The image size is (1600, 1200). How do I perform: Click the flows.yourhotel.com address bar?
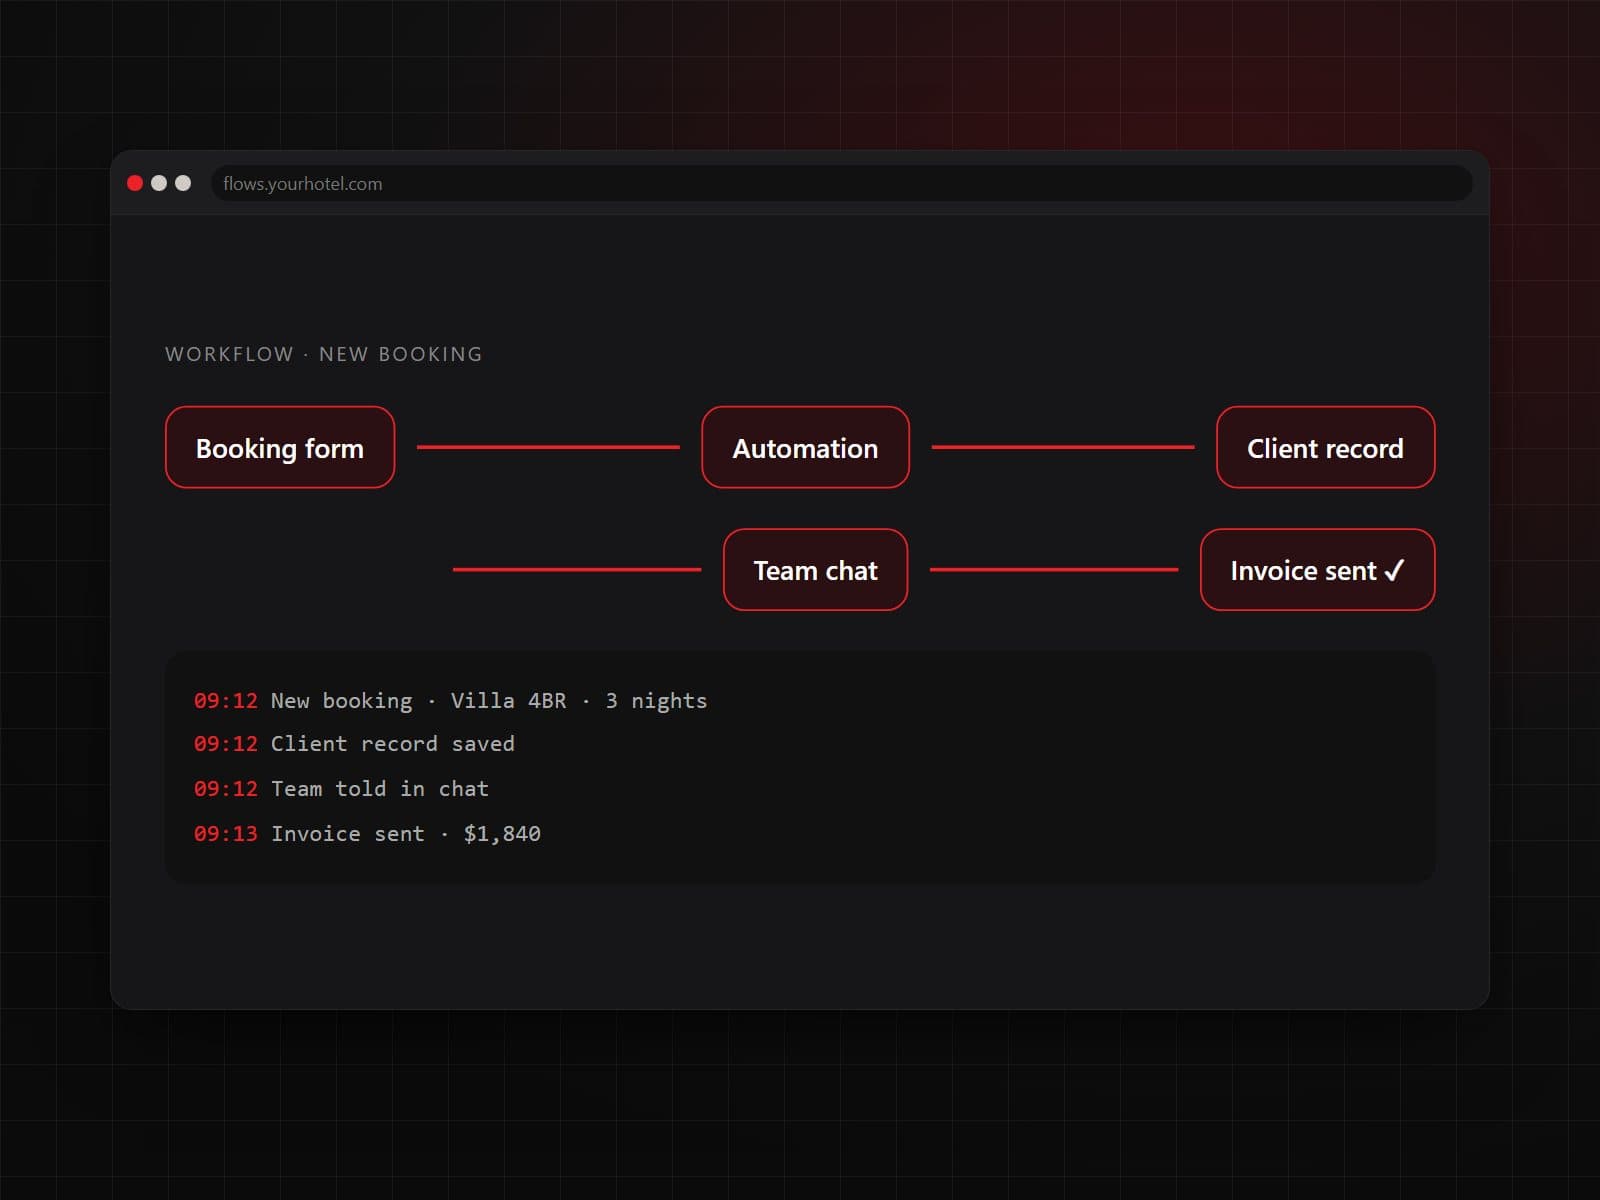coord(841,183)
